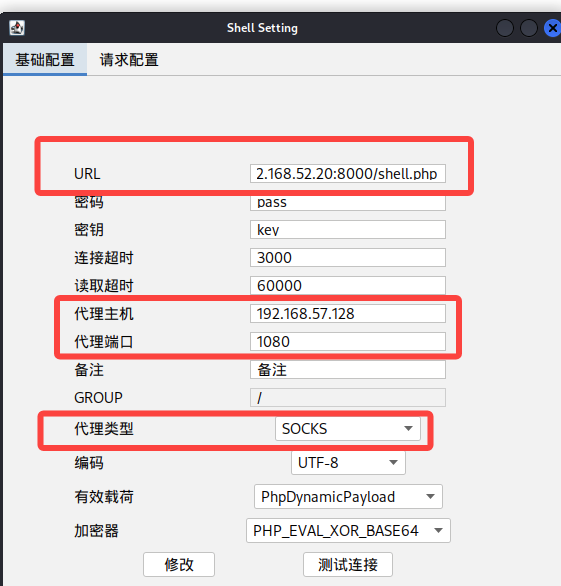Click the 读取超时 field showing 60000
The height and width of the screenshot is (586, 561).
(x=348, y=286)
